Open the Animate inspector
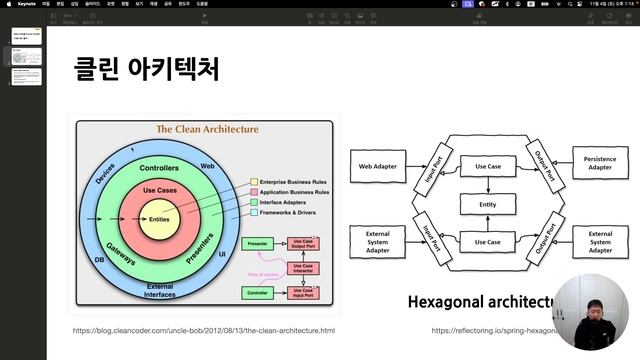This screenshot has height=360, width=640. (609, 17)
